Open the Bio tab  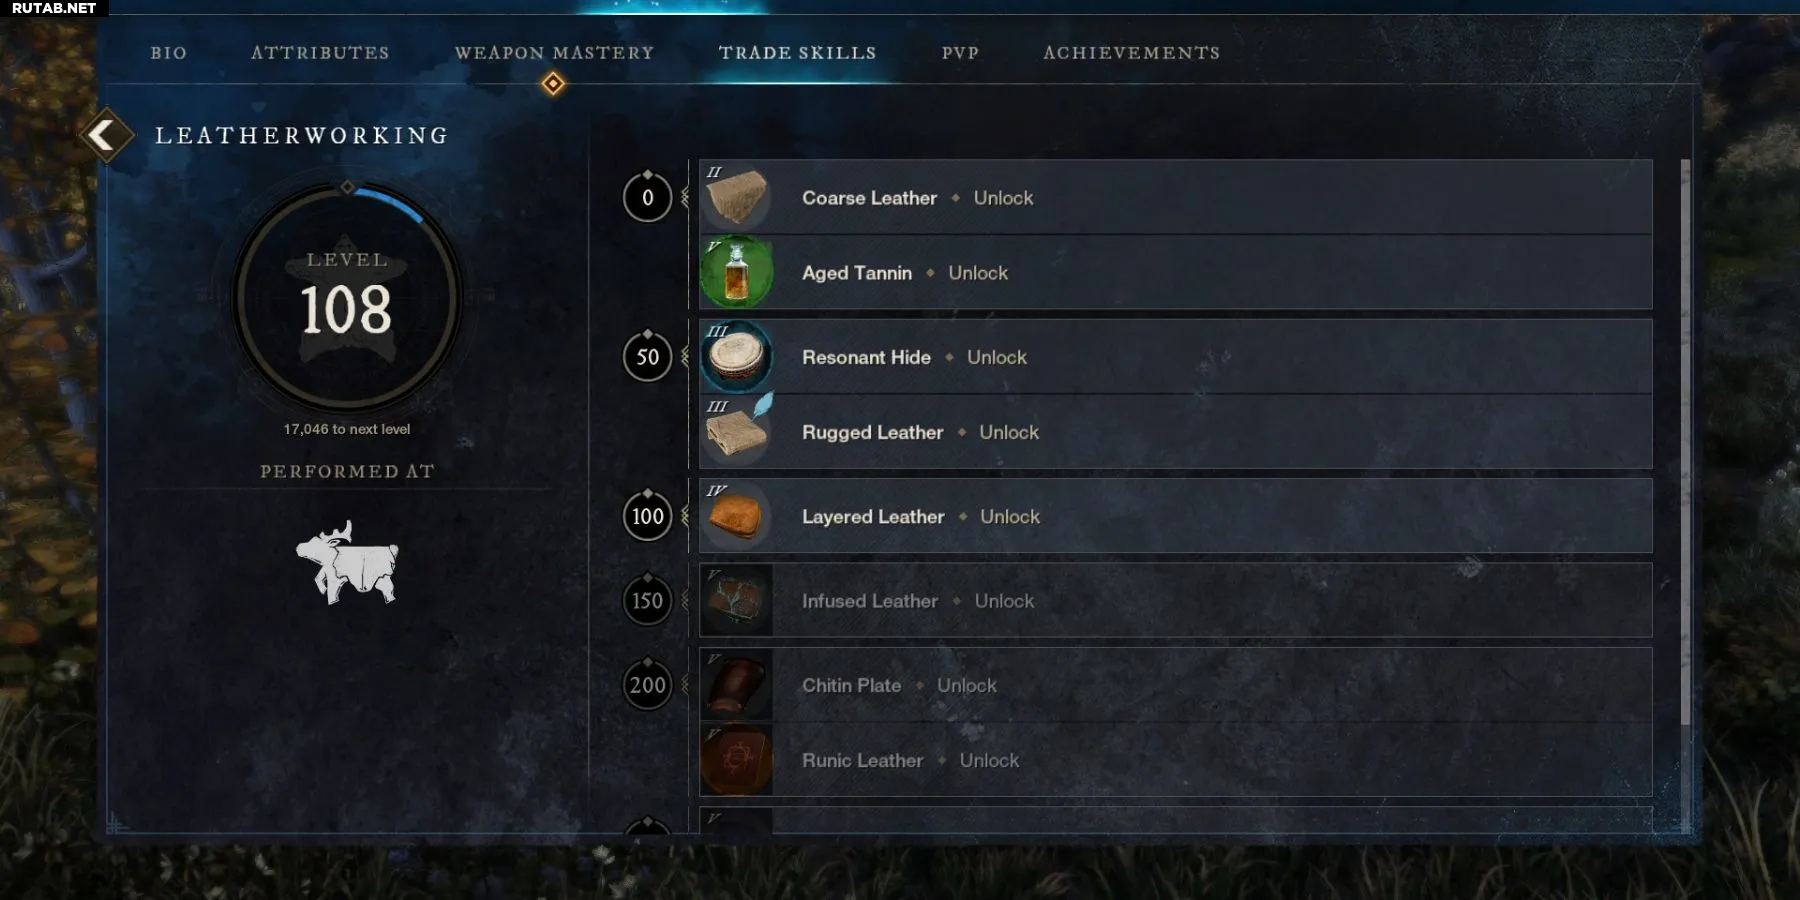click(x=169, y=53)
